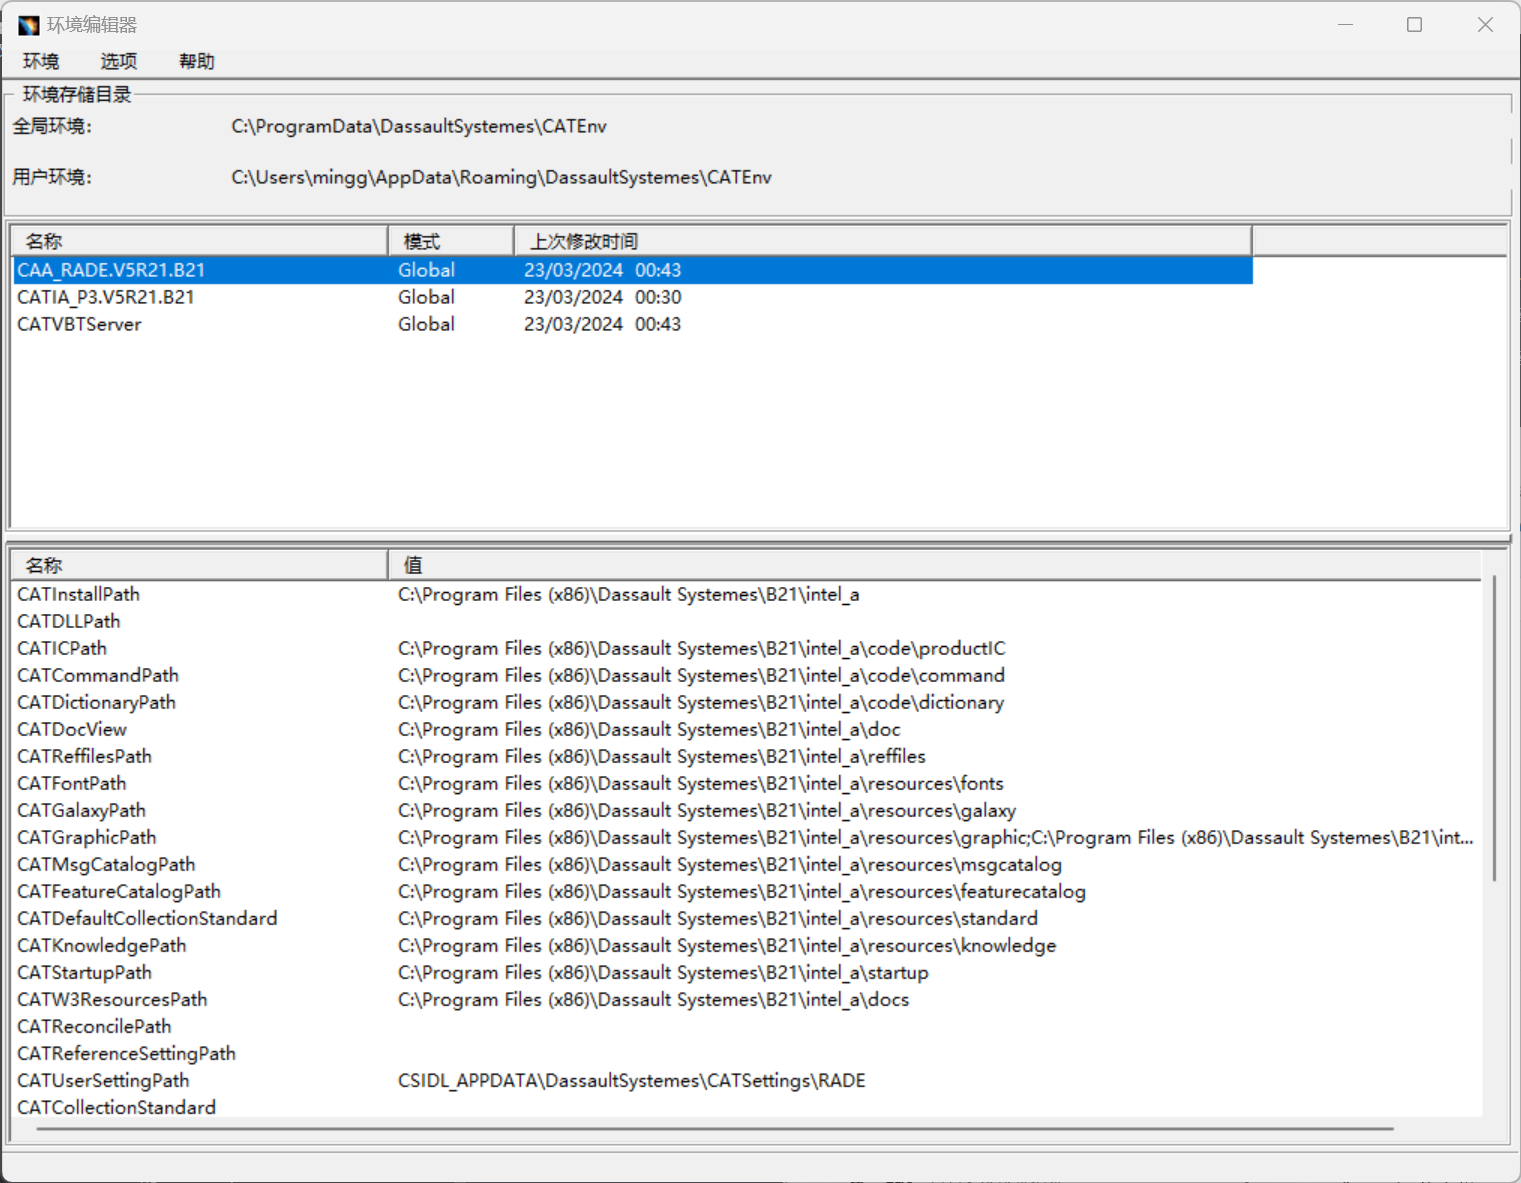Image resolution: width=1521 pixels, height=1183 pixels.
Task: Select the CATW3ResourcesPath variable
Action: (112, 999)
